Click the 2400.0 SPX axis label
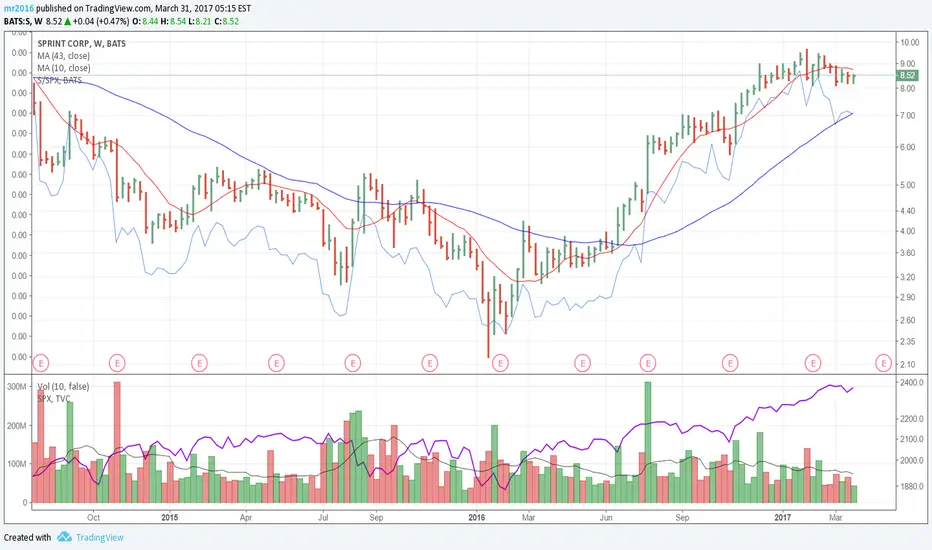 coord(912,382)
